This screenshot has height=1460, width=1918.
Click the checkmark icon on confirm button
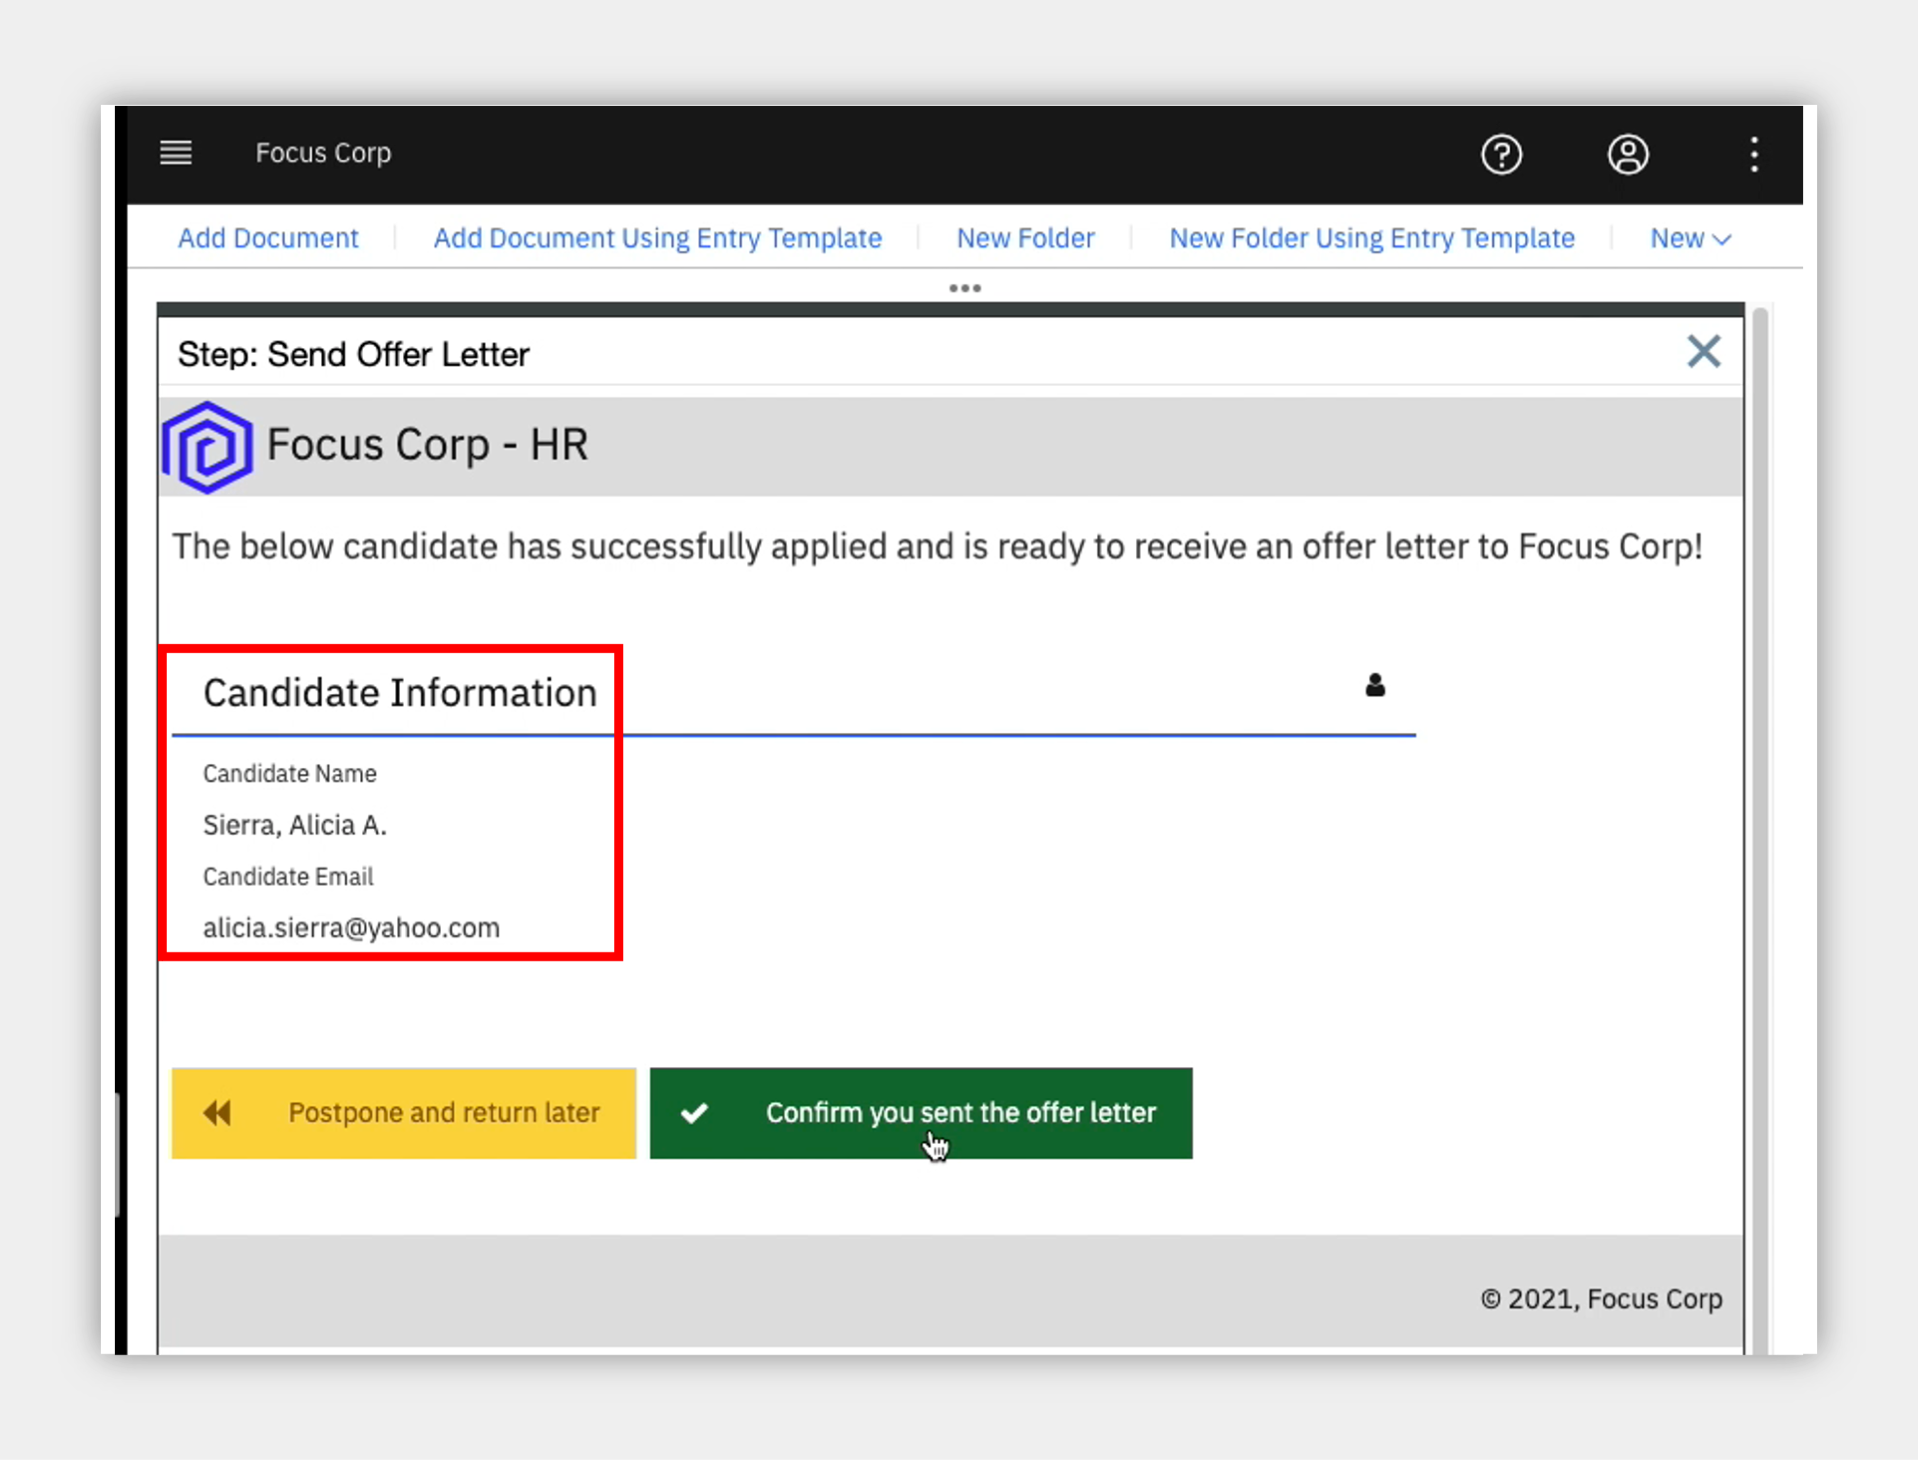(694, 1112)
